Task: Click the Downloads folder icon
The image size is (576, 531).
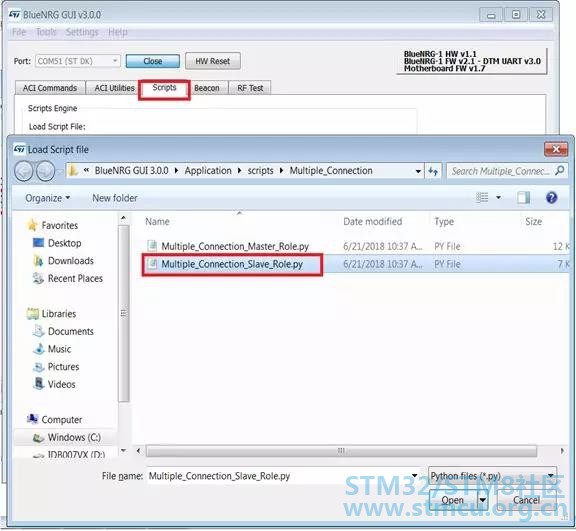Action: coord(38,260)
